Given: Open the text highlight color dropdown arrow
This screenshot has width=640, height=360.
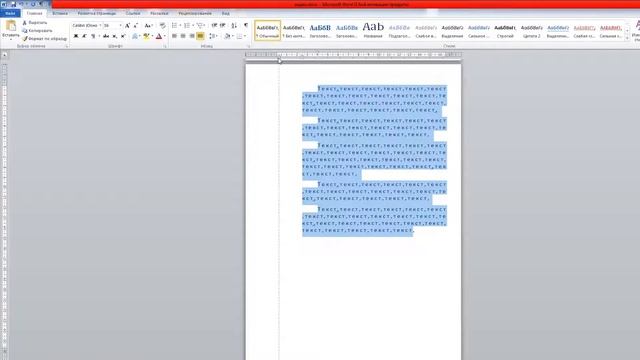Looking at the screenshot, I should [152, 36].
